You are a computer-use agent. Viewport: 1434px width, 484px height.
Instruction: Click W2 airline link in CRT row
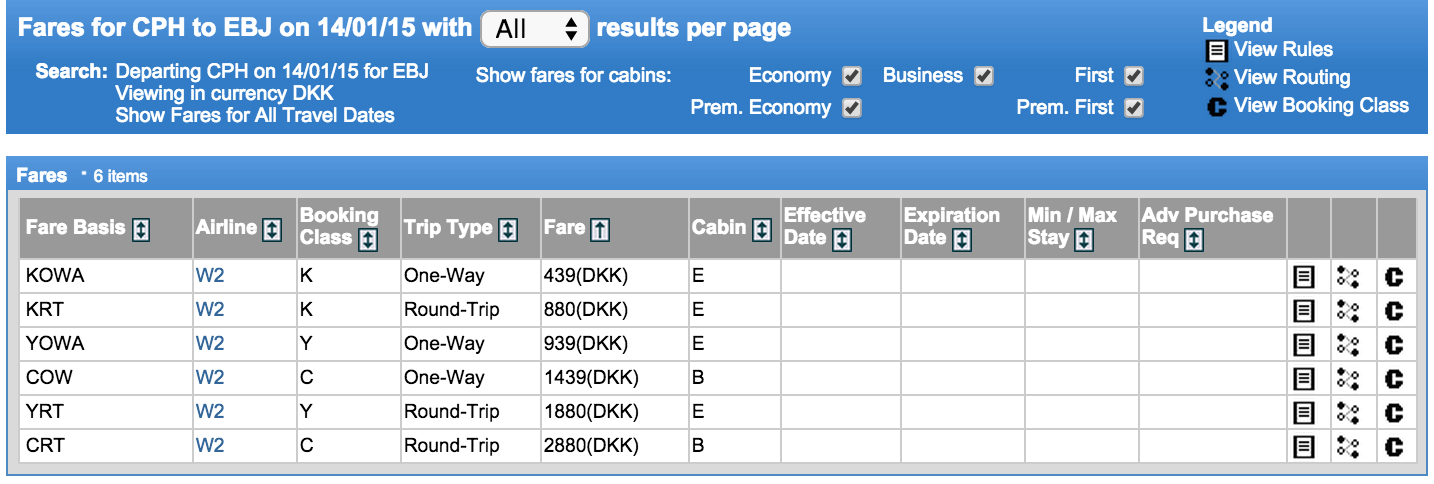tap(210, 446)
